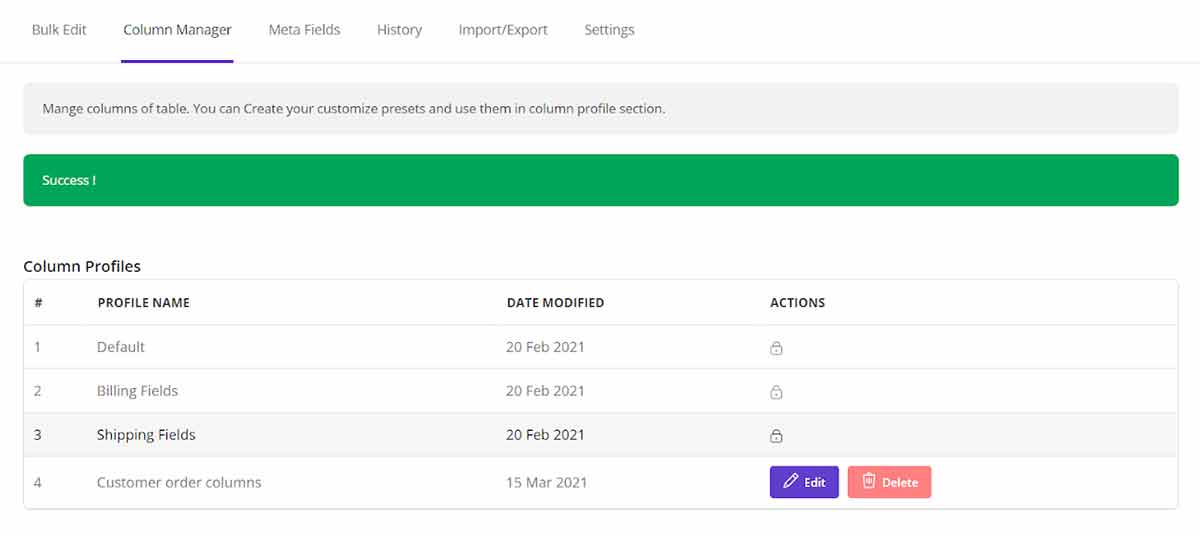Open the Bulk Edit tab

pos(59,30)
